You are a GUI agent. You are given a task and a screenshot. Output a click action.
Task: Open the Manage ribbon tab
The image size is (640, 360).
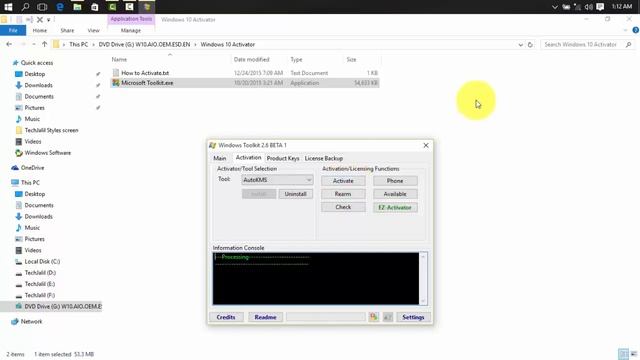(131, 30)
